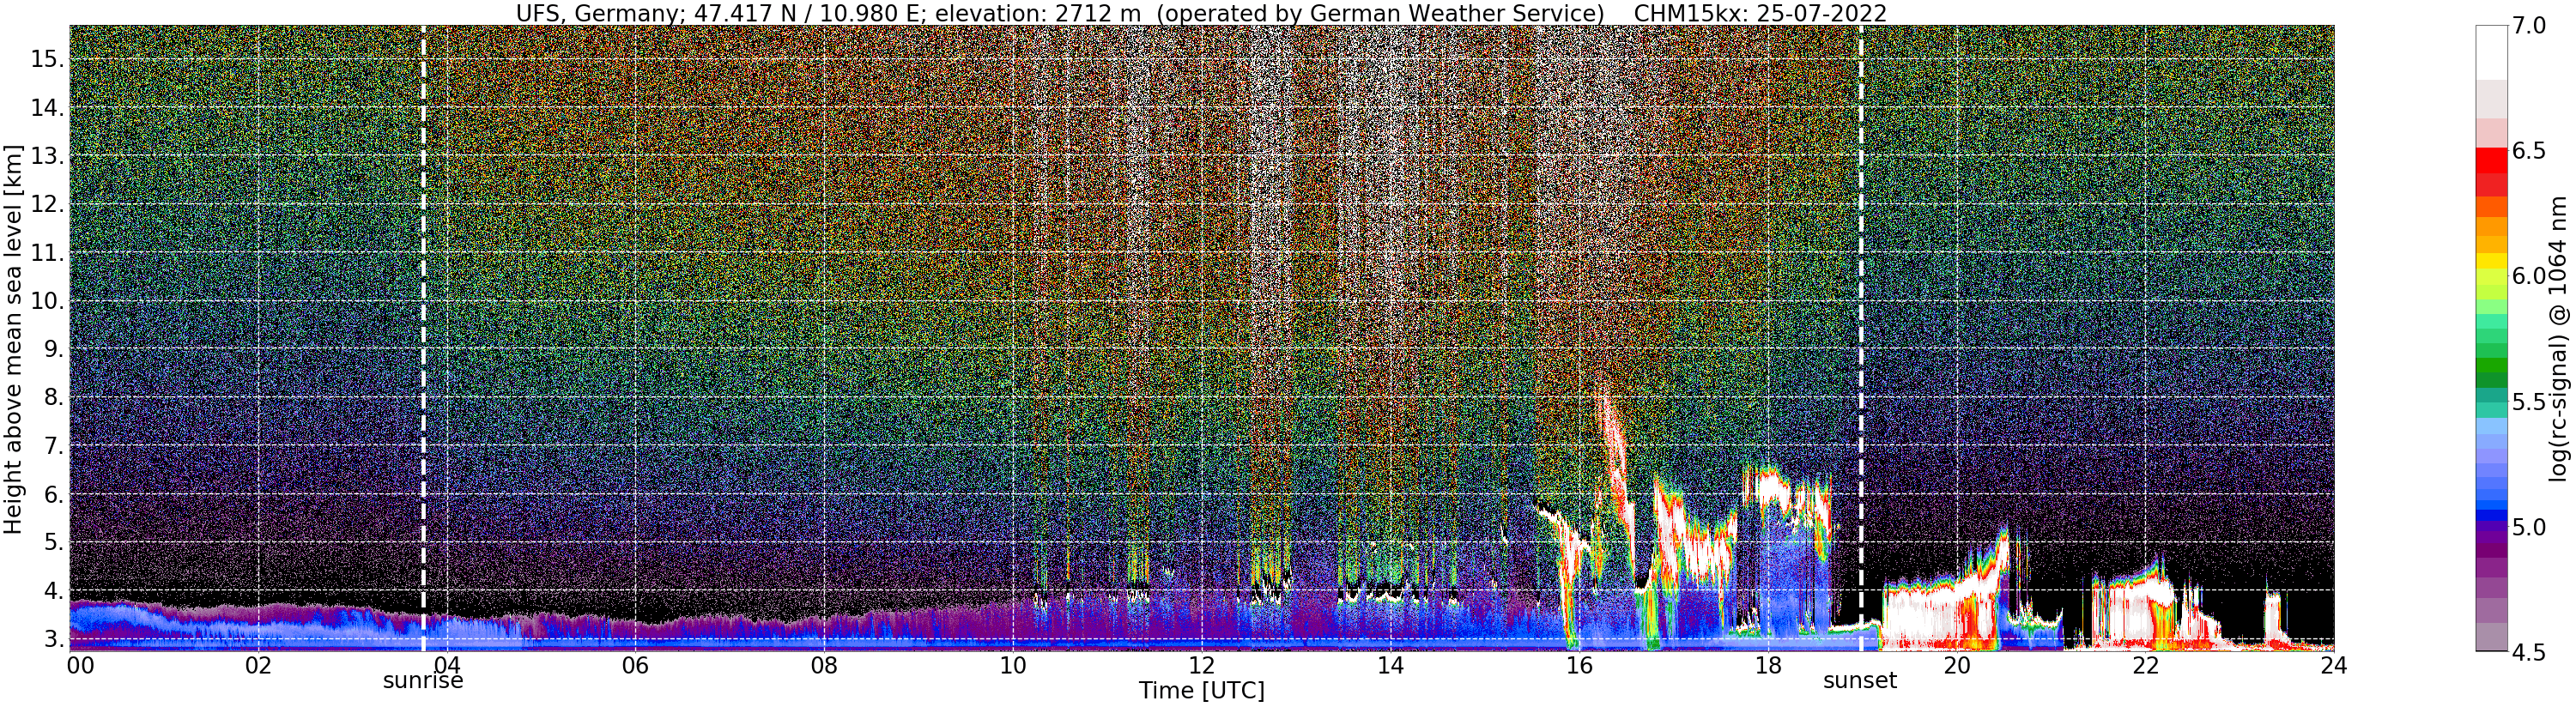Click the x-axis tick label '08'
The width and height of the screenshot is (2576, 707).
(x=824, y=666)
